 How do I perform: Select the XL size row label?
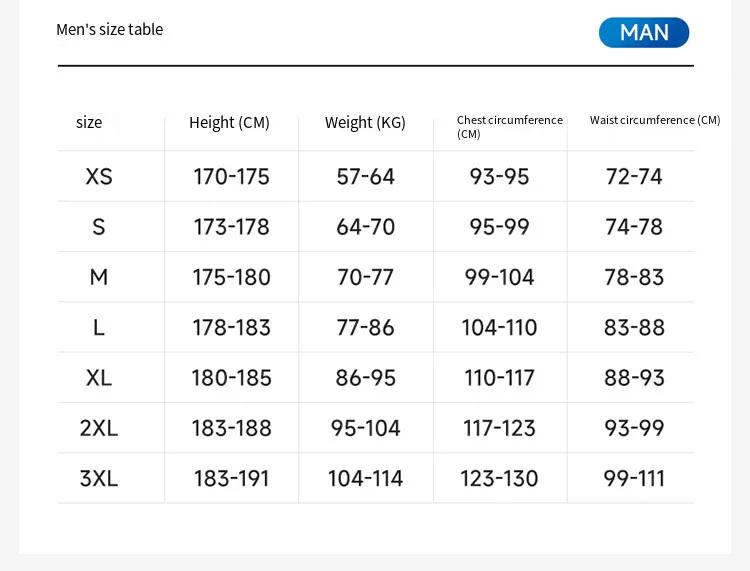click(x=99, y=378)
